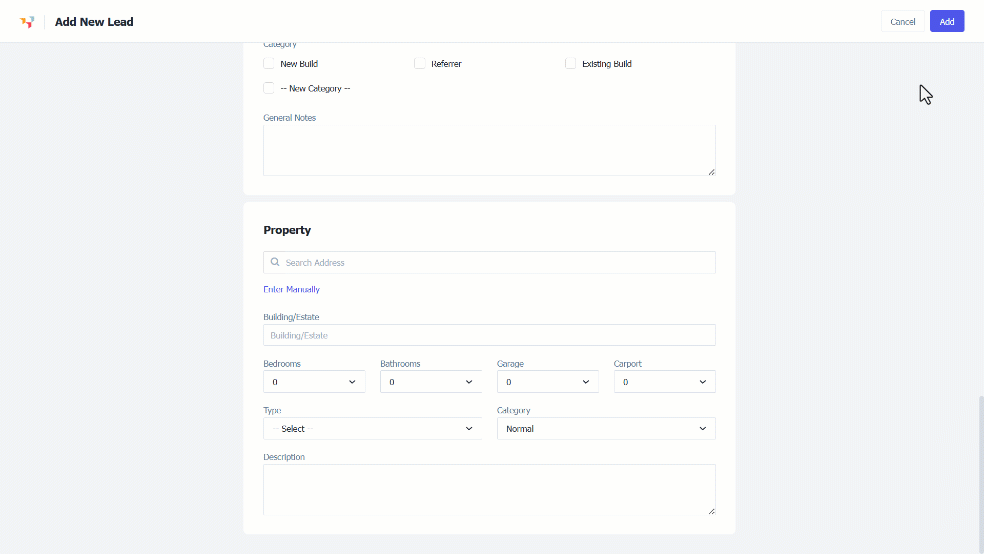
Task: Click the Cancel button
Action: (x=902, y=21)
